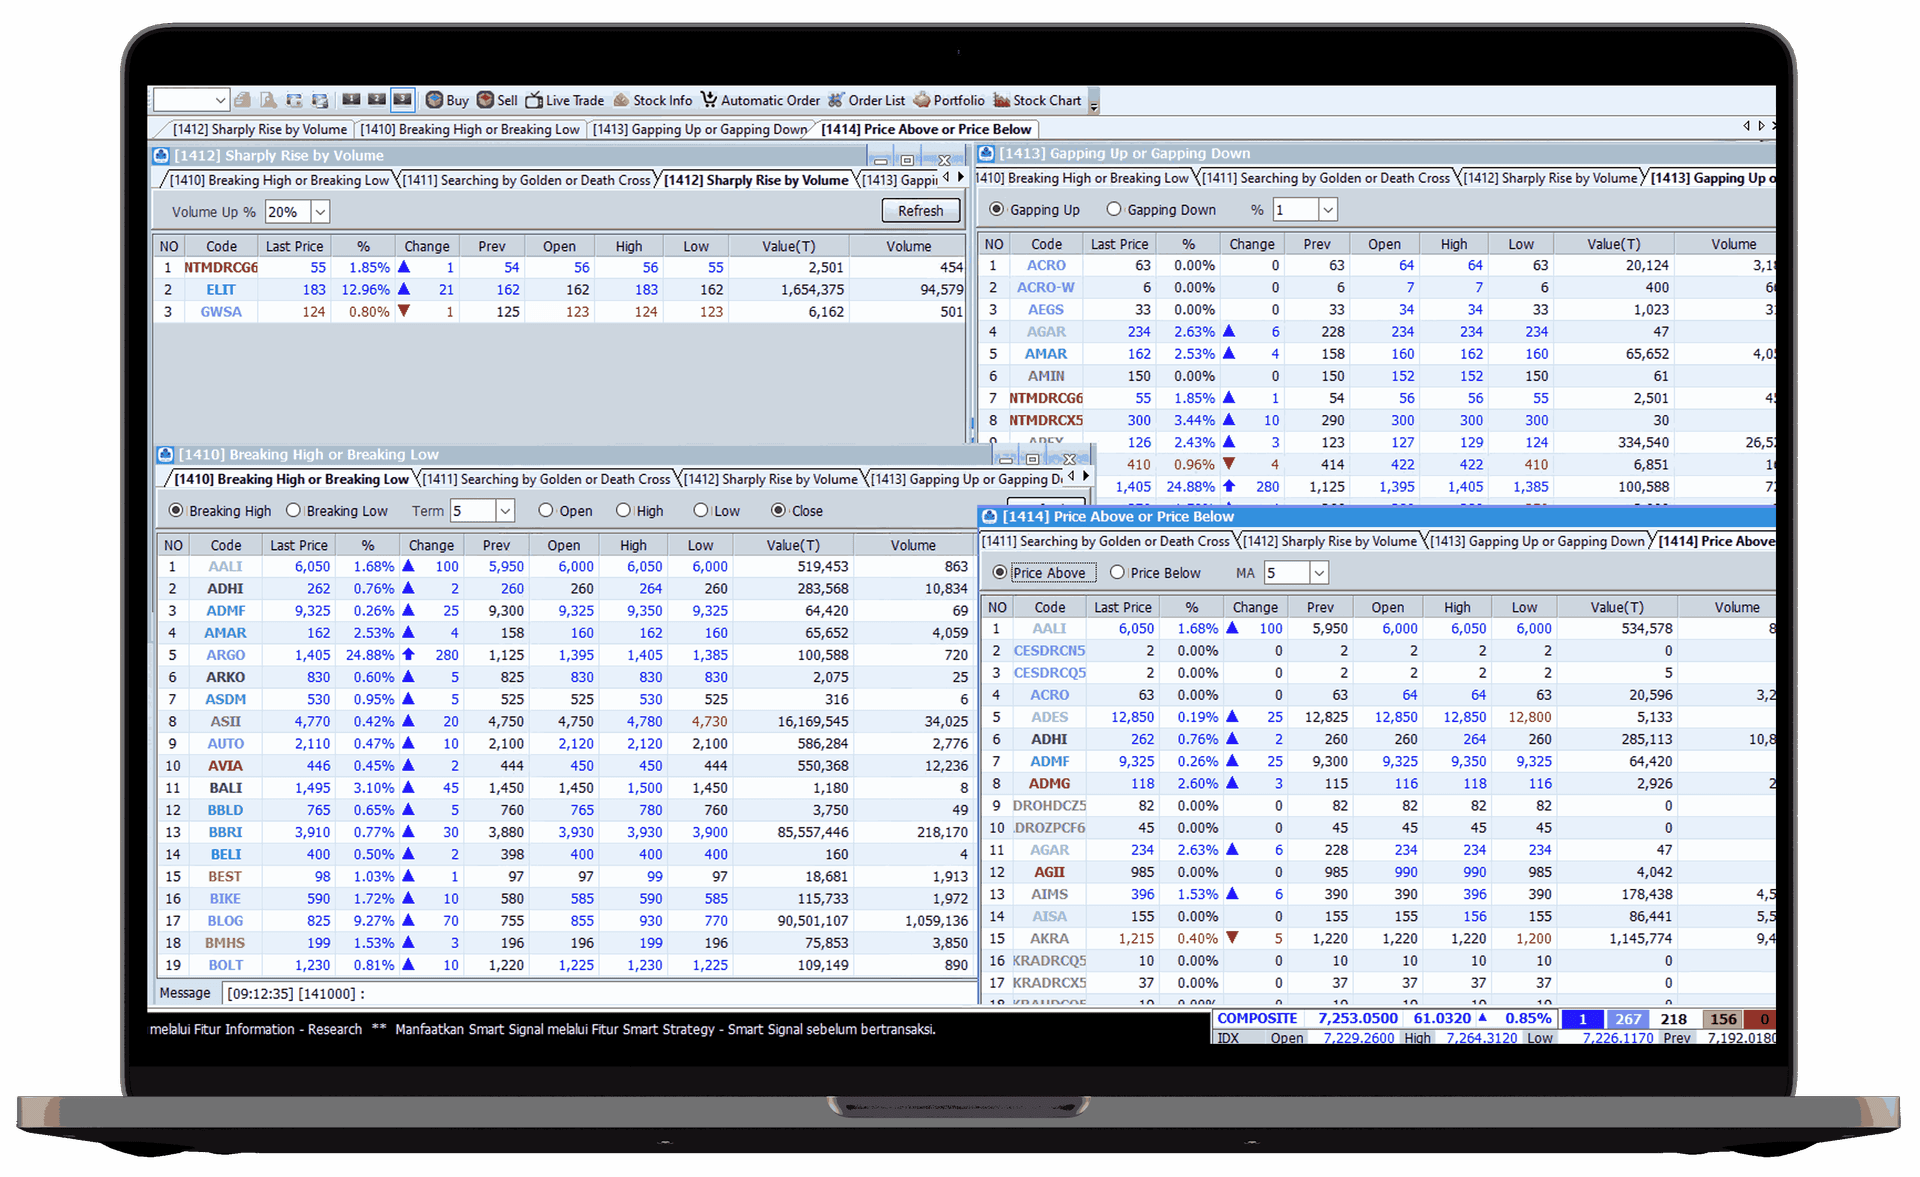Select the Breaking Low radio button
Viewport: 1920px width, 1177px height.
point(294,511)
